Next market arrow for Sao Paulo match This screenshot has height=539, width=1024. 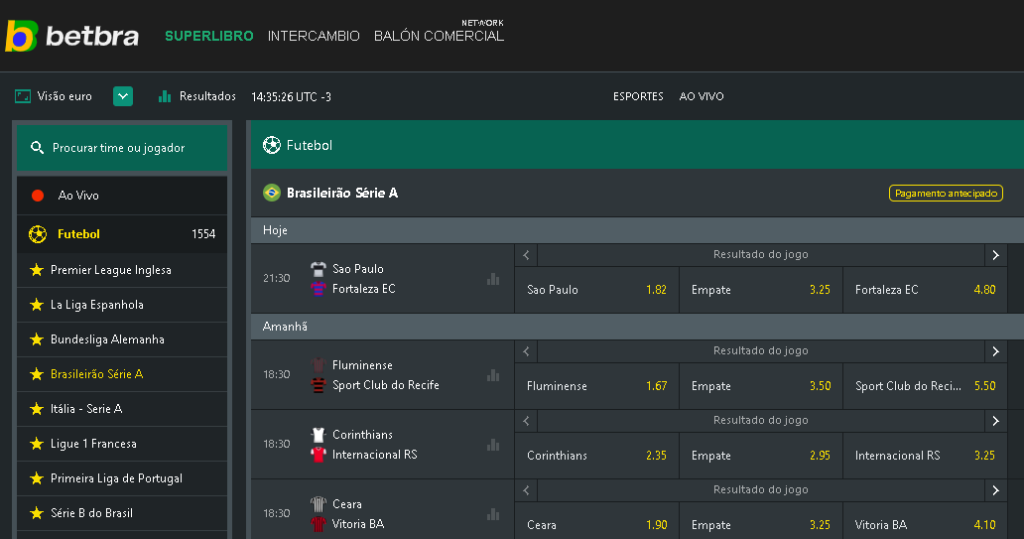pos(995,255)
